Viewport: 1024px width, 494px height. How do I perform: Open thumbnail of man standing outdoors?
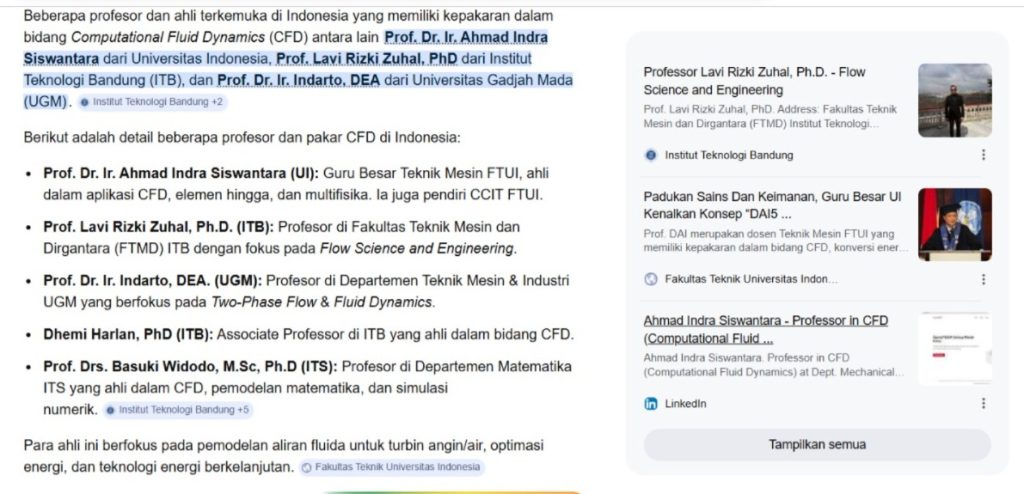(955, 100)
